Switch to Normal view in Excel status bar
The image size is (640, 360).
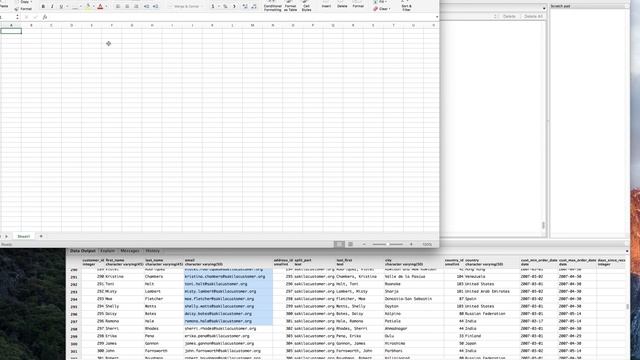point(339,244)
